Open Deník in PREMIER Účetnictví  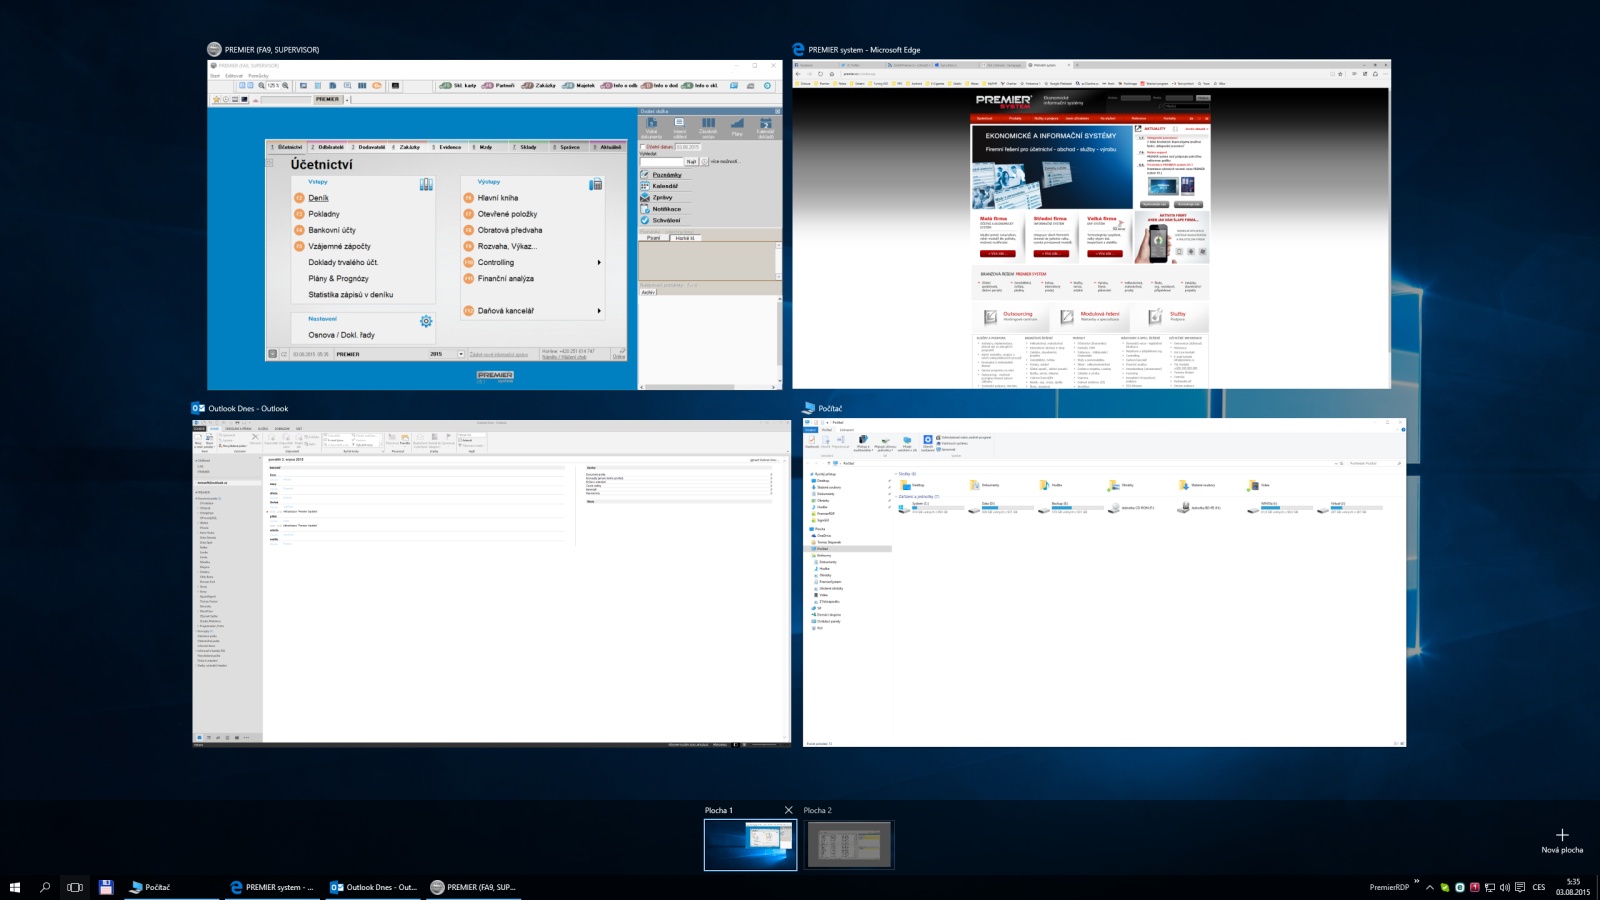(x=318, y=198)
